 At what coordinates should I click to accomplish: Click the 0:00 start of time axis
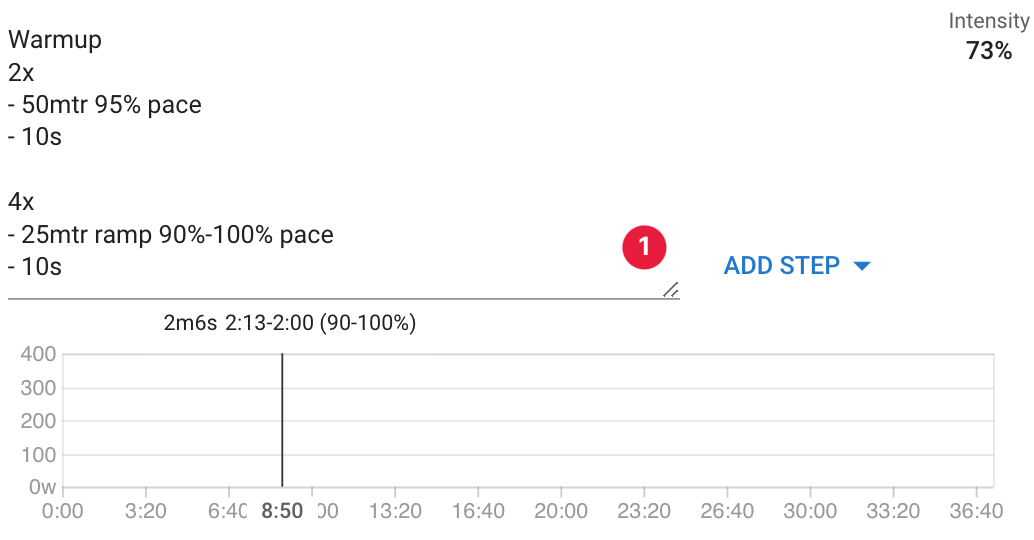[63, 511]
